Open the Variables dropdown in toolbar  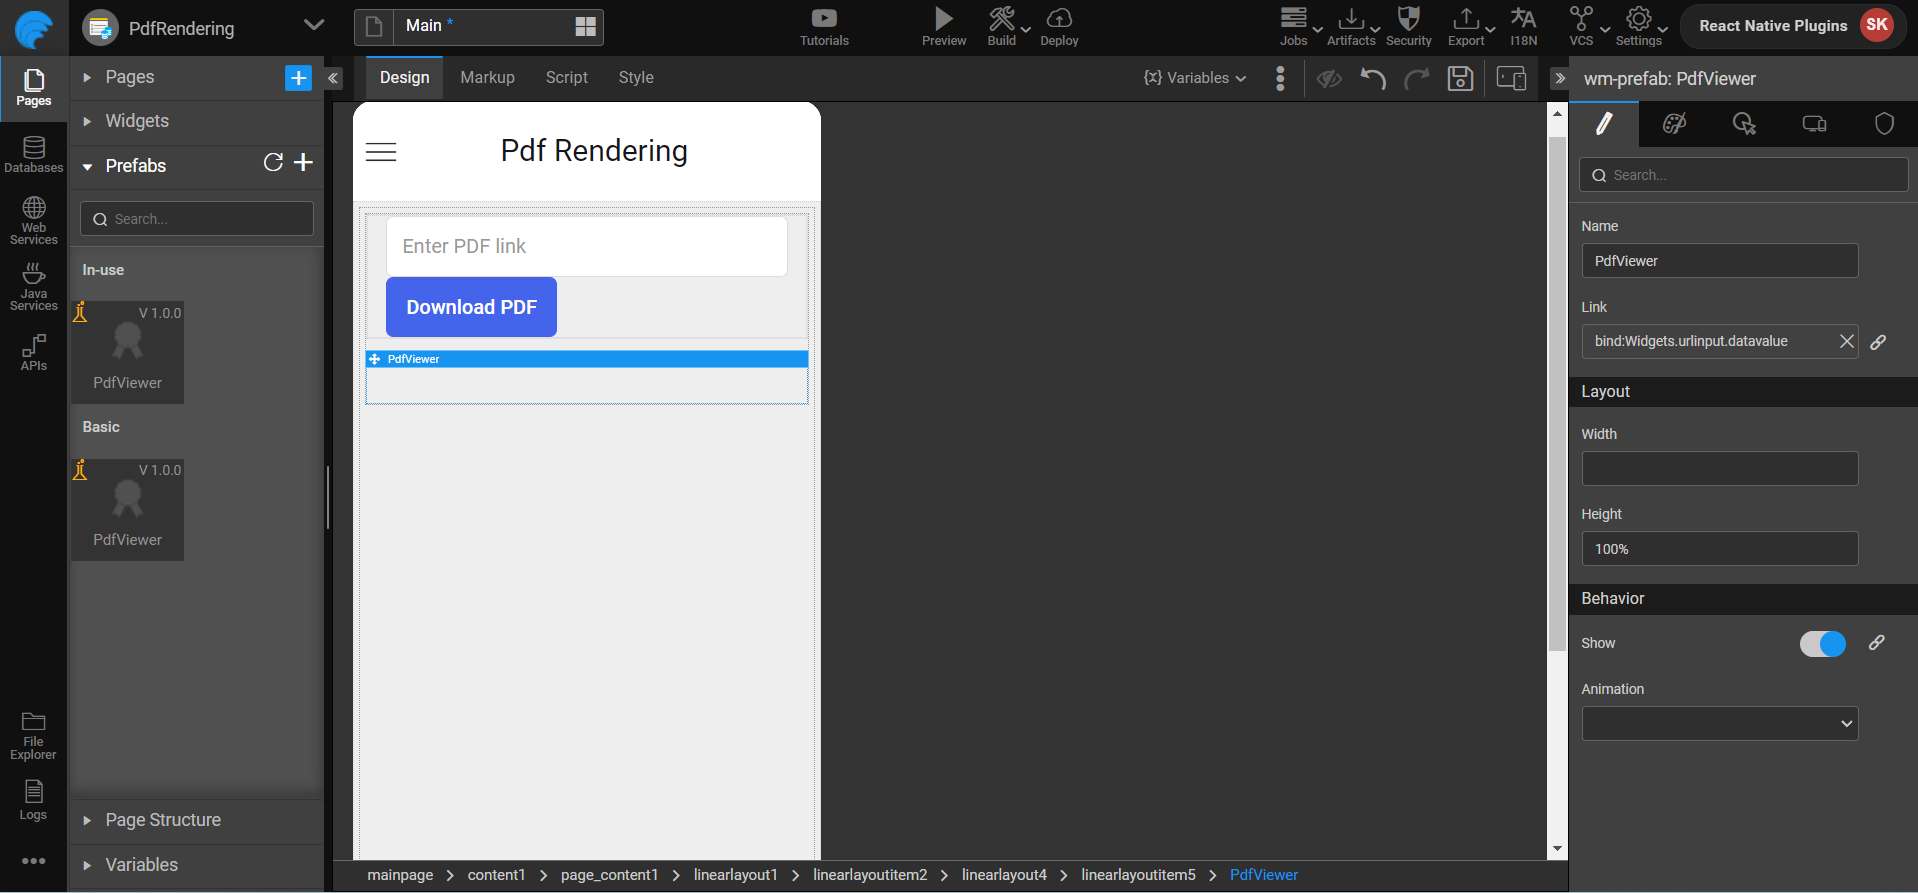pos(1195,78)
